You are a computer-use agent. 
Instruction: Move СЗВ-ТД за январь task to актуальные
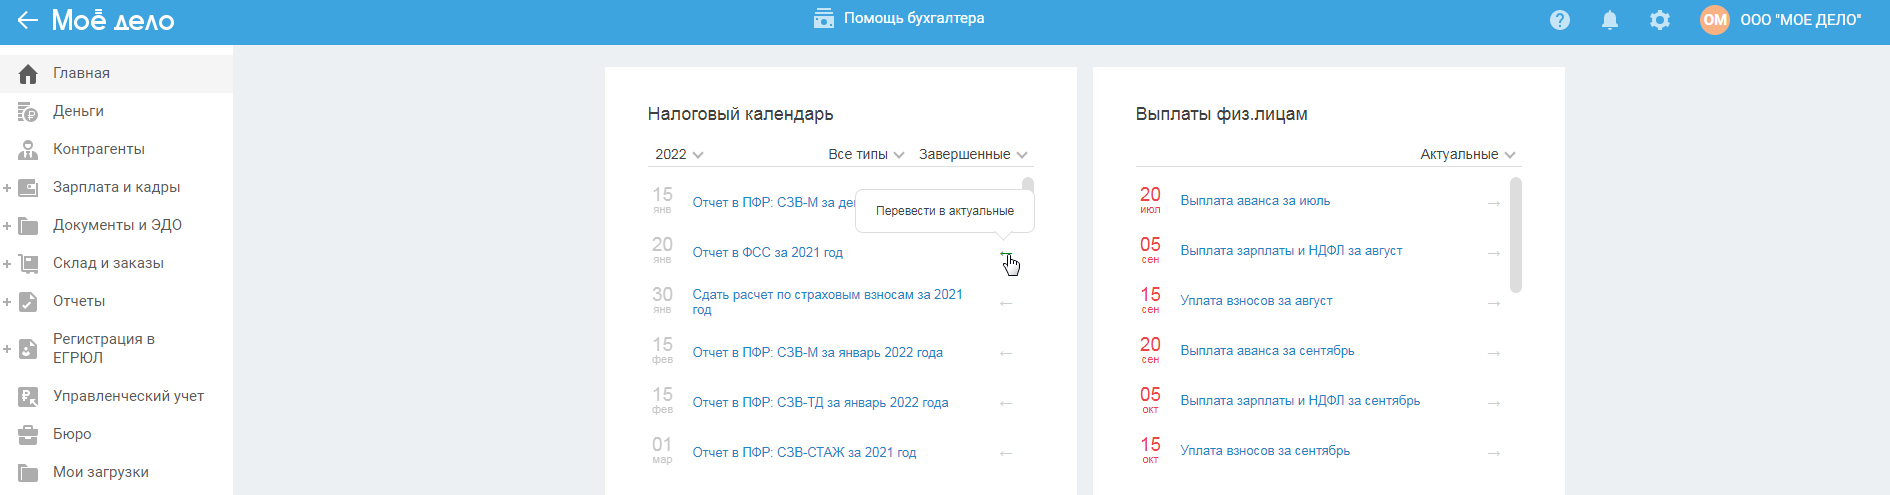(x=1006, y=403)
